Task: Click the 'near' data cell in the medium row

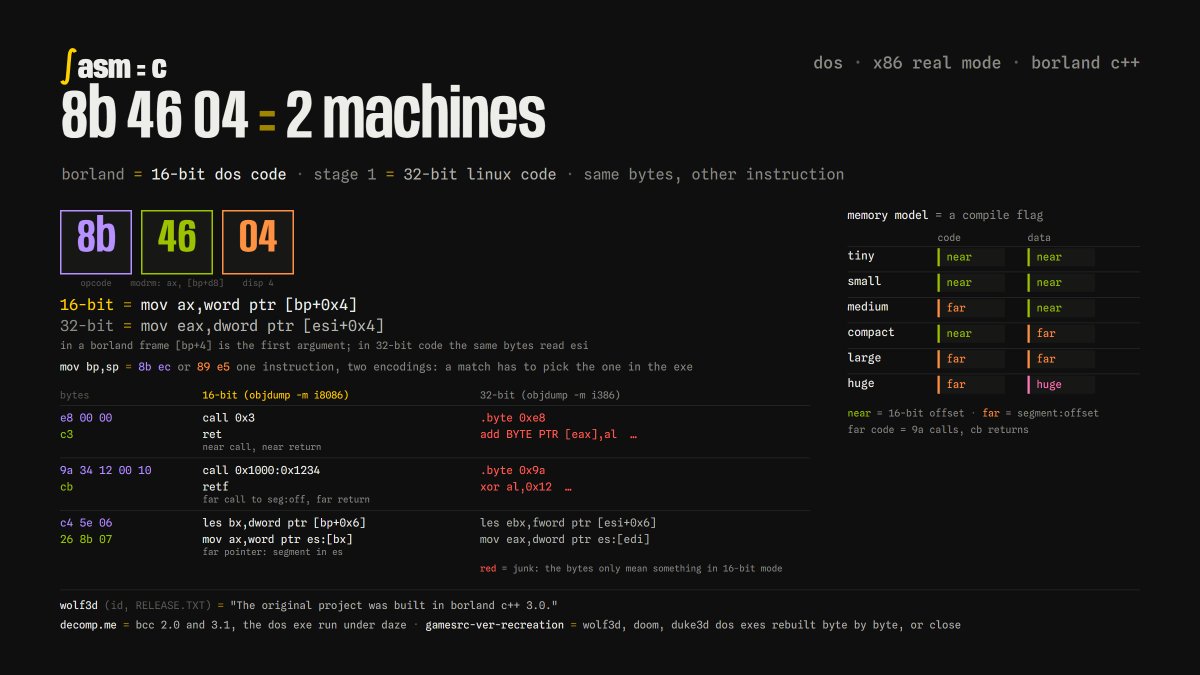Action: click(1061, 308)
